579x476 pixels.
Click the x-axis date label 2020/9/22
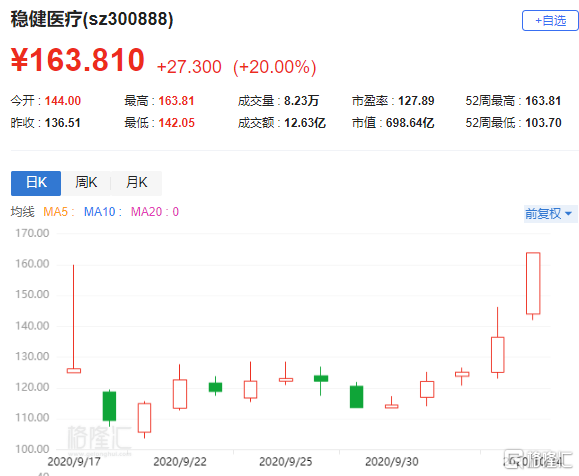point(180,462)
